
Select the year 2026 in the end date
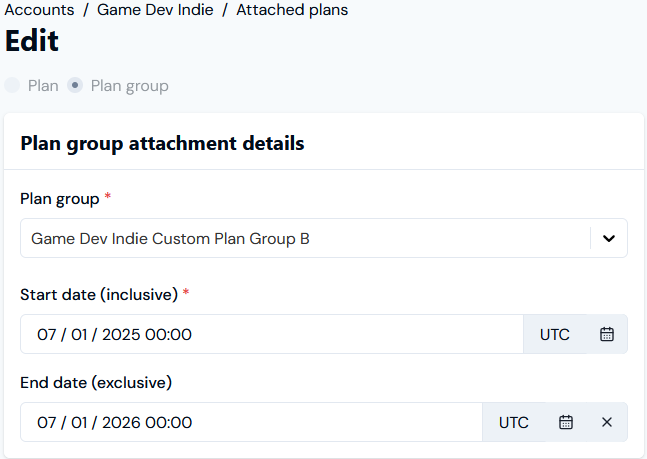pos(121,422)
